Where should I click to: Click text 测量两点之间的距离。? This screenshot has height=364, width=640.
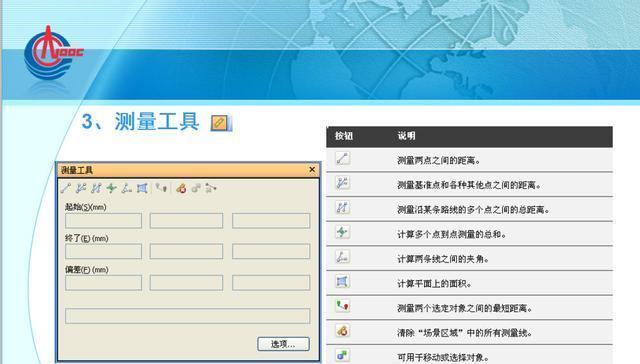click(439, 161)
